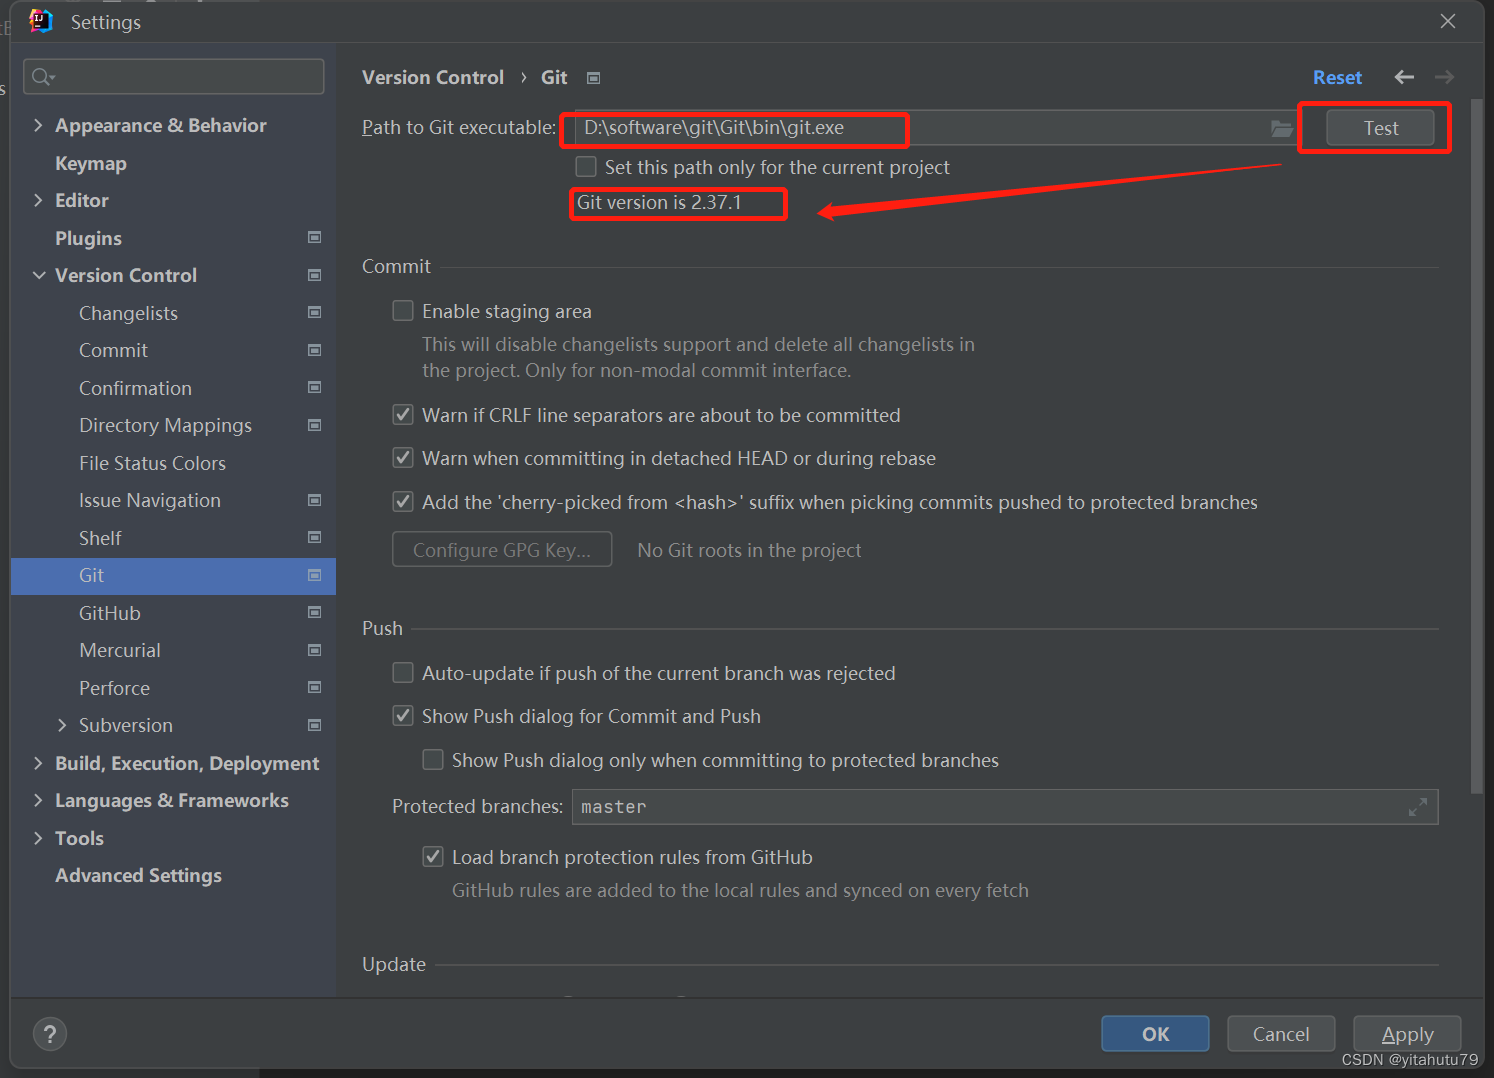
Task: Open GitHub settings page
Action: pos(110,613)
